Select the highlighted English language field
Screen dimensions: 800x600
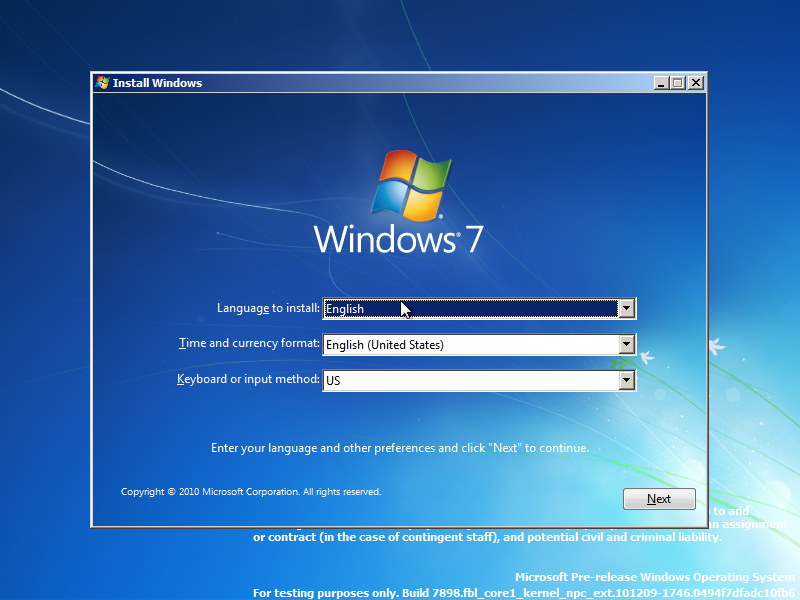(x=470, y=309)
